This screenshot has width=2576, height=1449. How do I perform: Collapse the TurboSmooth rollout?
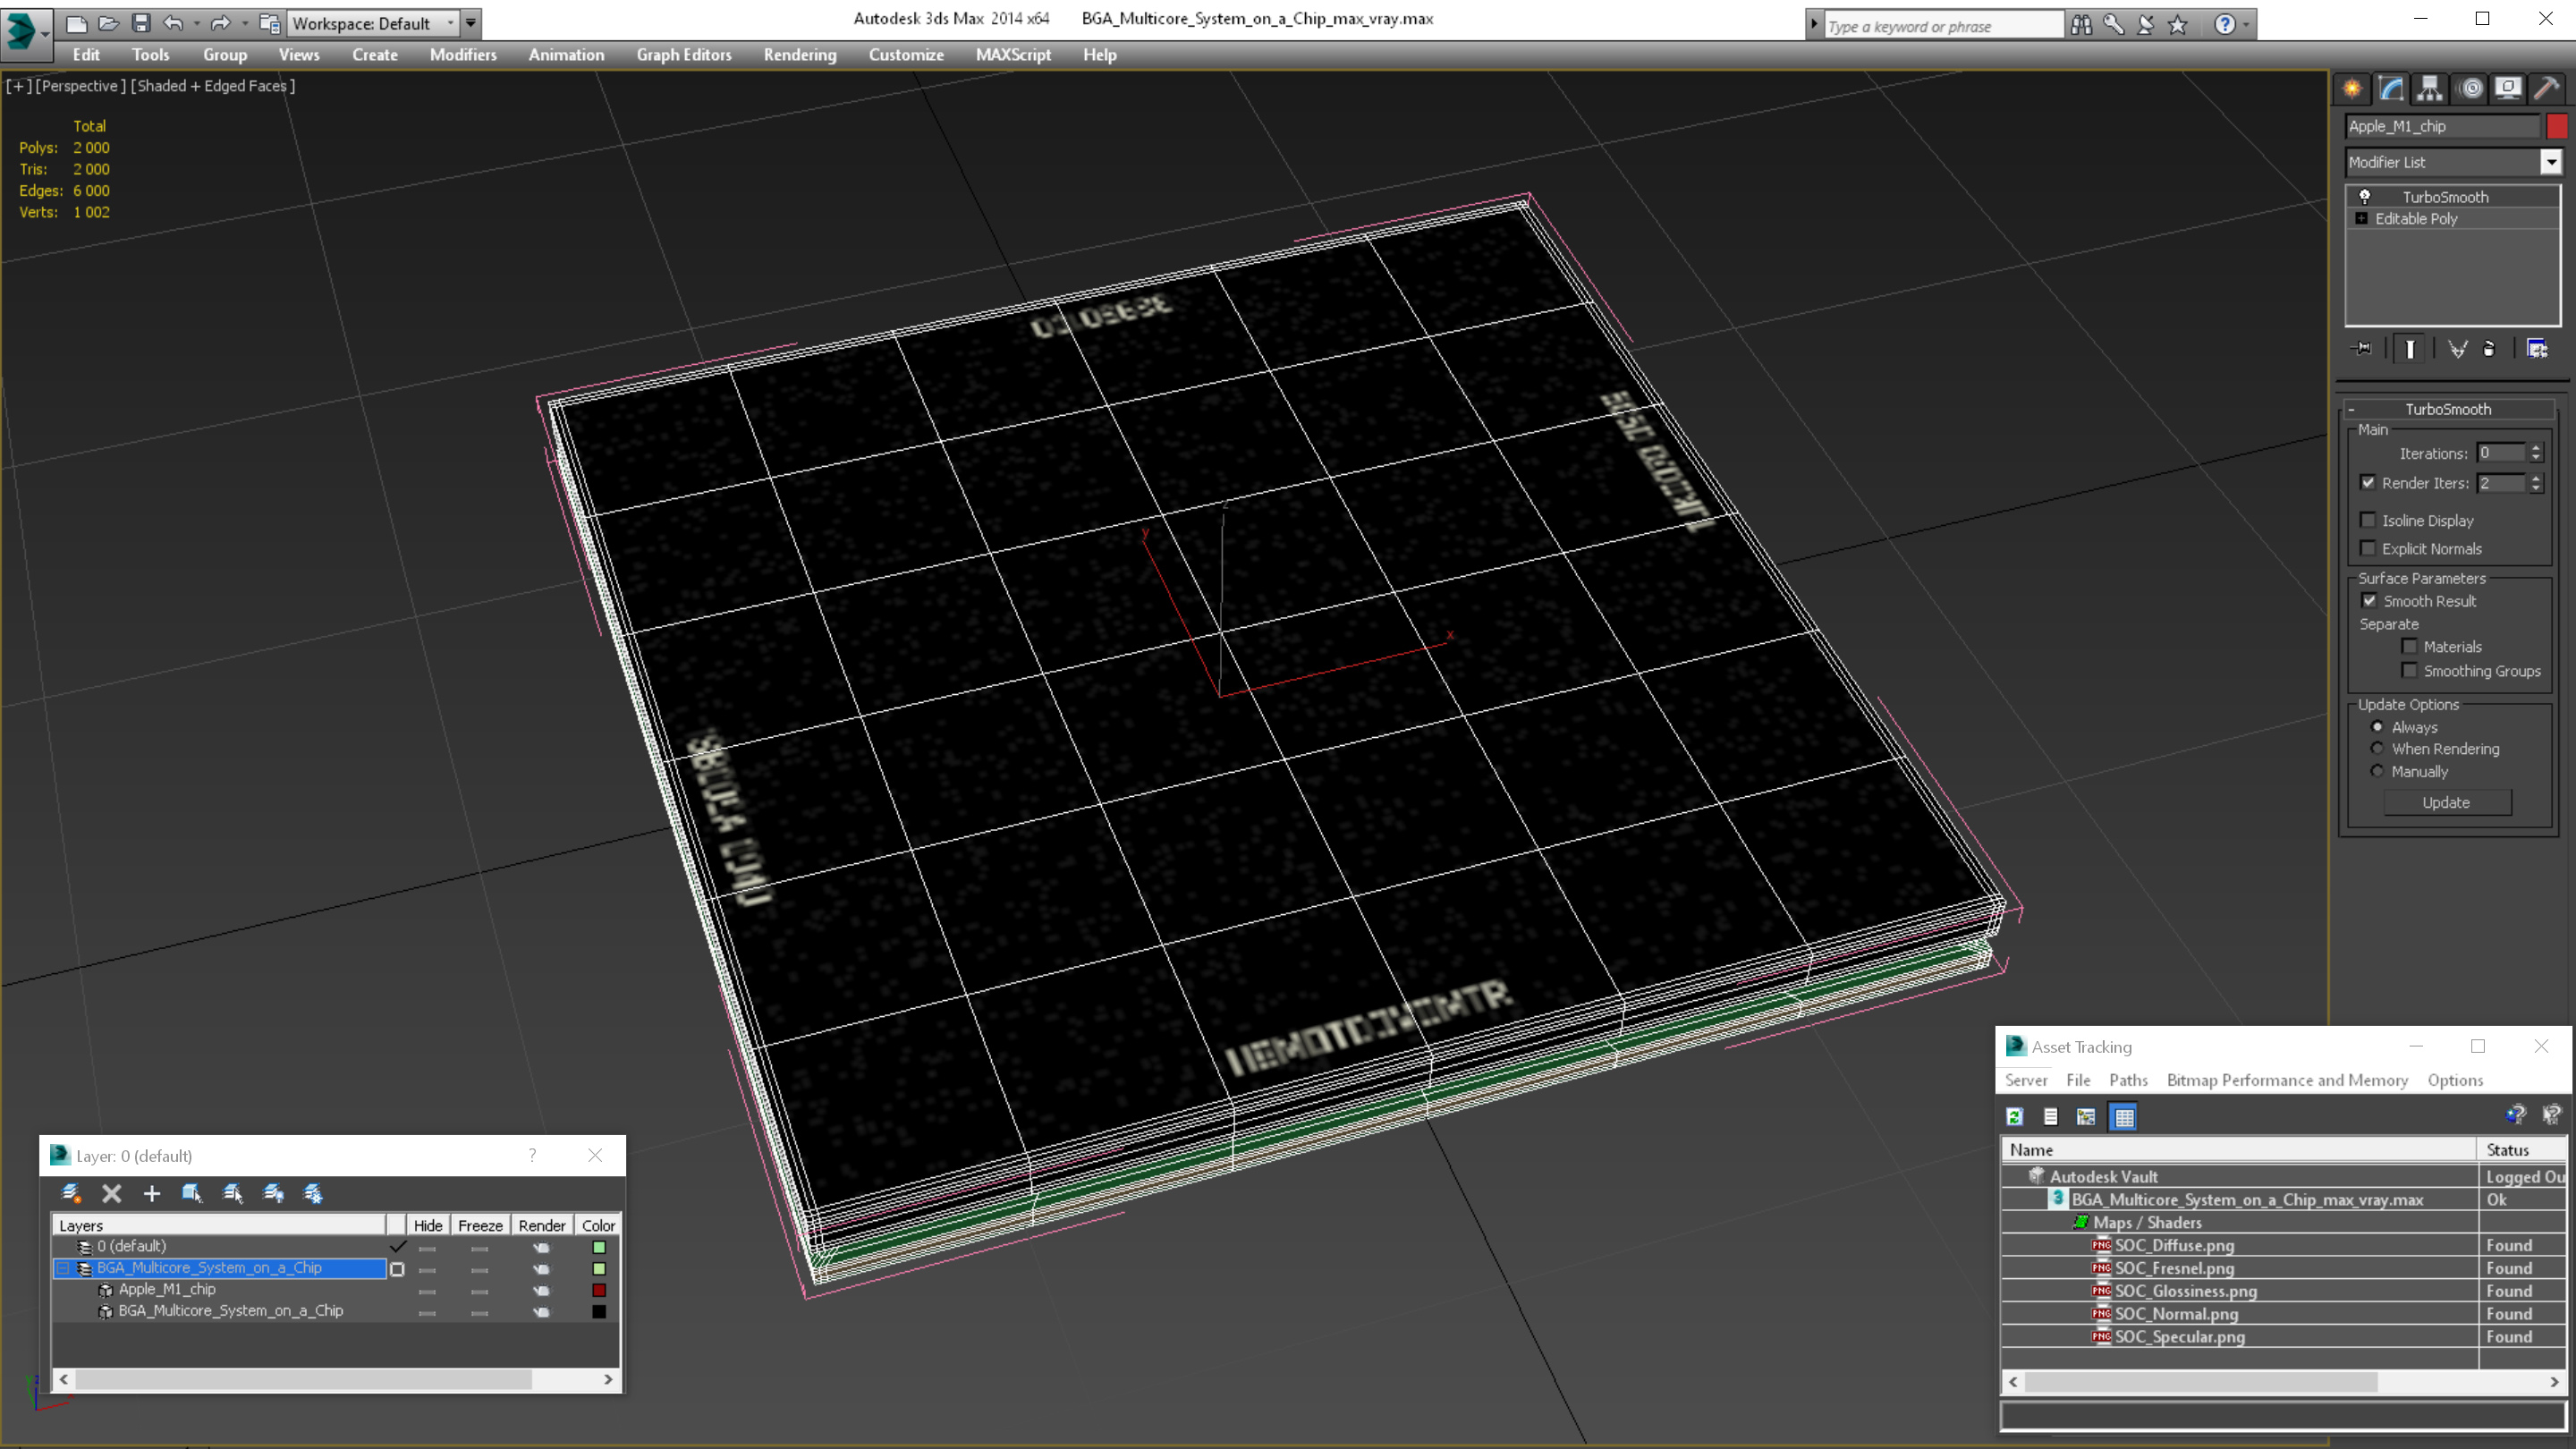click(2352, 409)
